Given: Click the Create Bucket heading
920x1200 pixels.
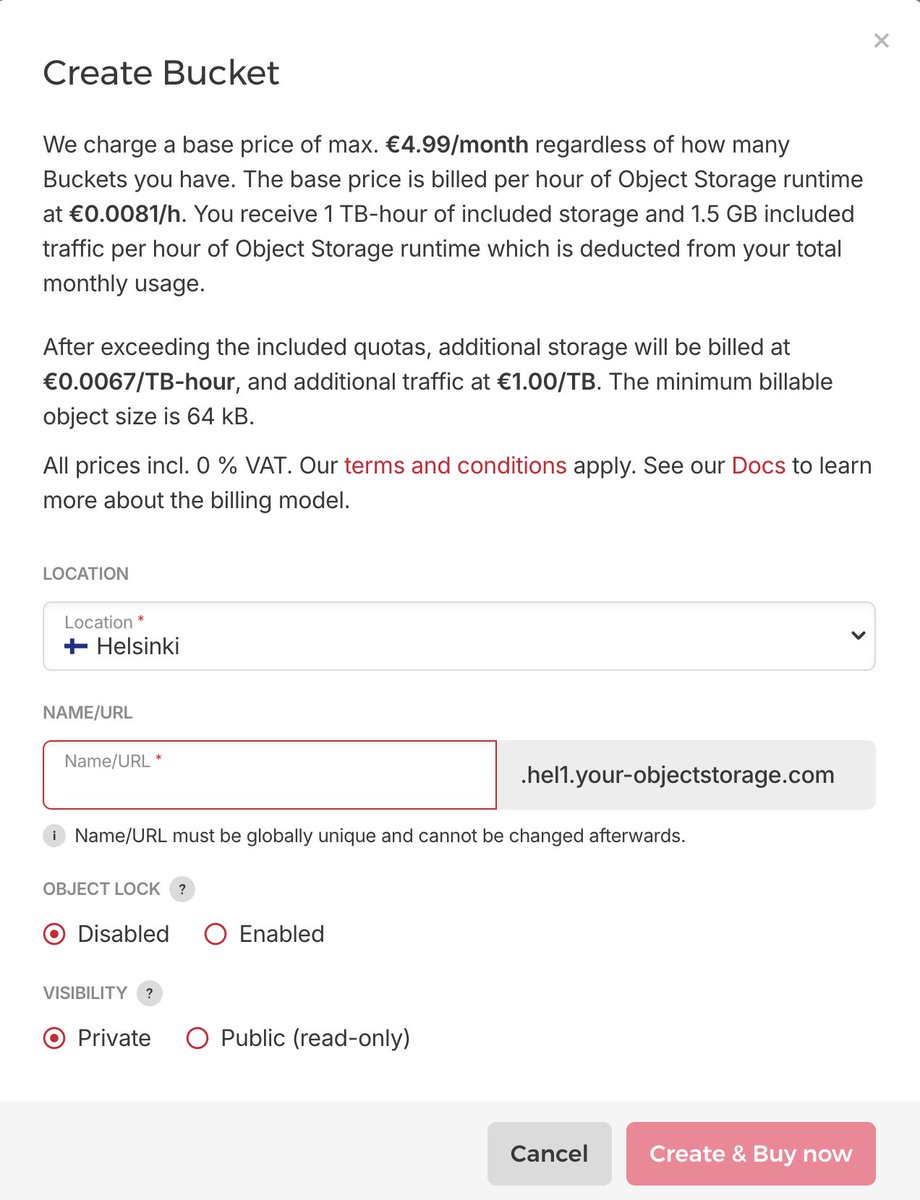Looking at the screenshot, I should point(161,73).
